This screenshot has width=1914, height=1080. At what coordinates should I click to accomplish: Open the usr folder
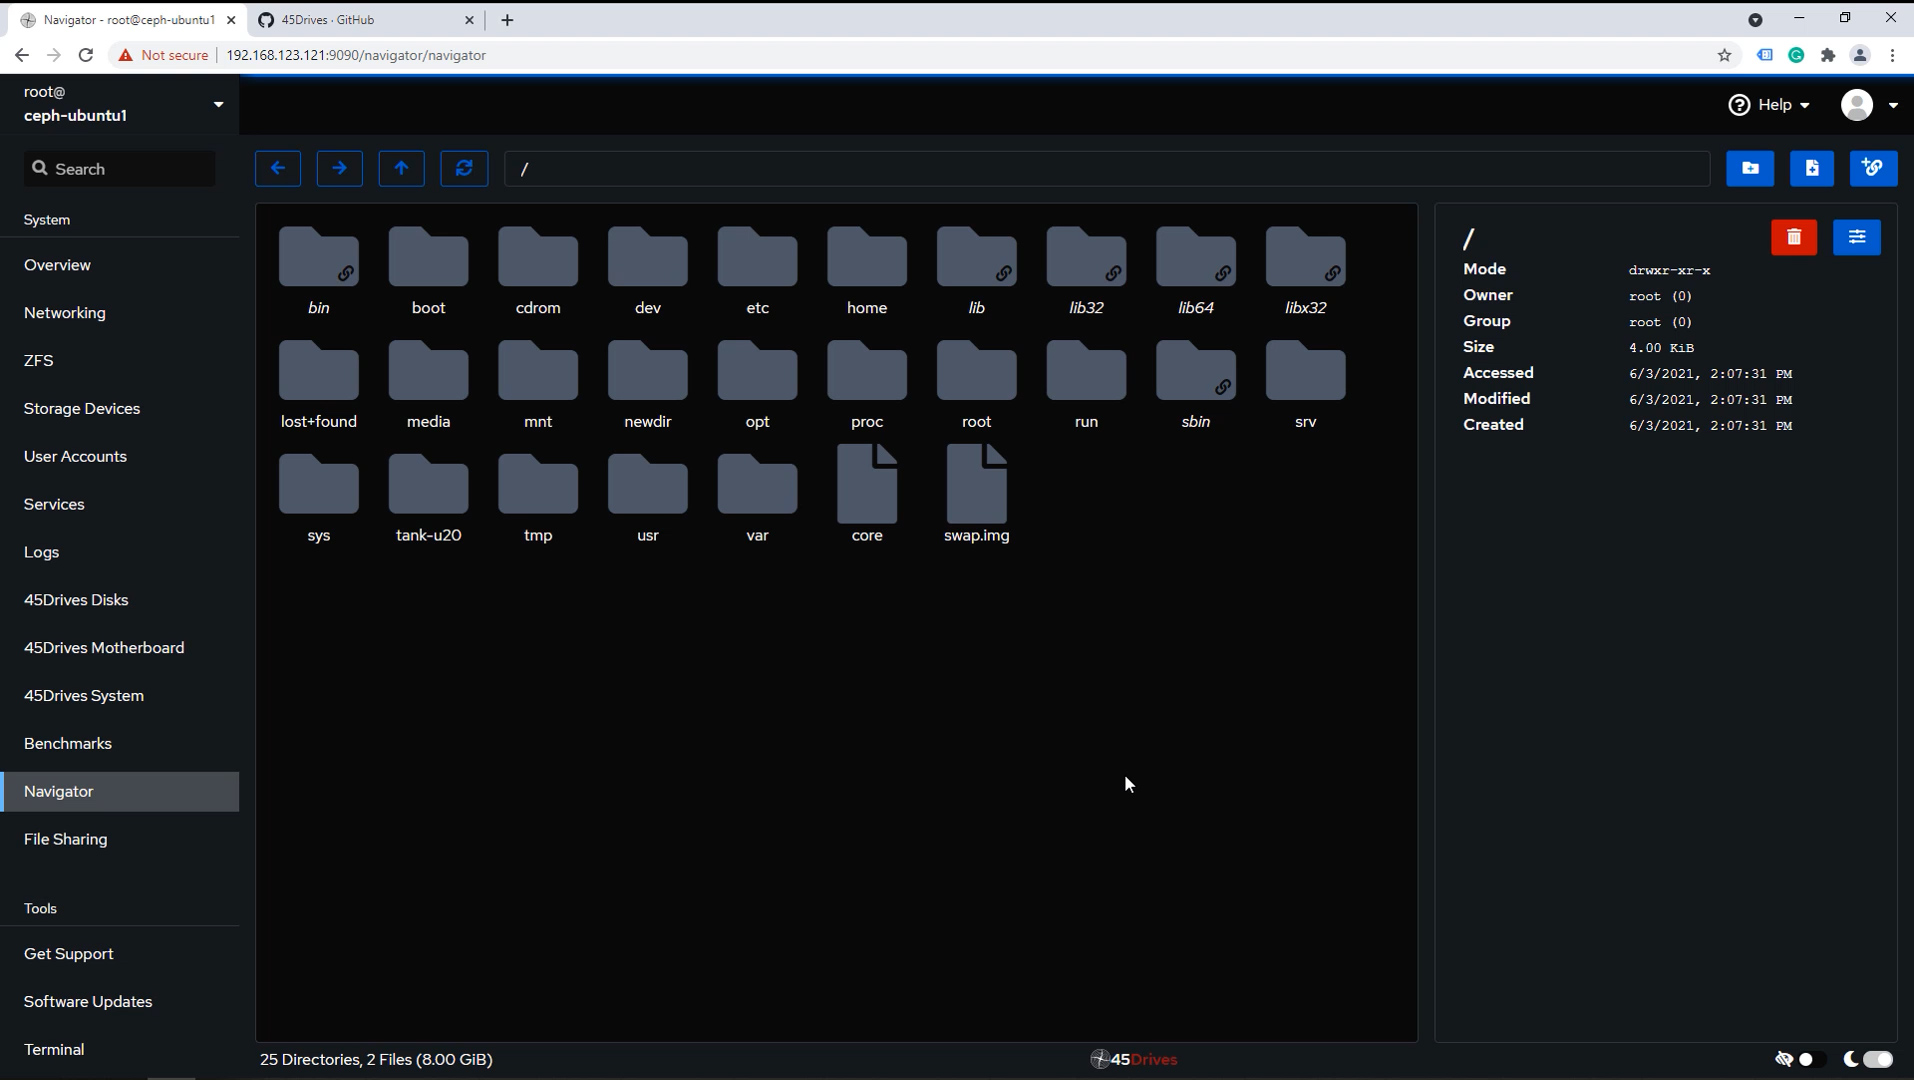648,499
